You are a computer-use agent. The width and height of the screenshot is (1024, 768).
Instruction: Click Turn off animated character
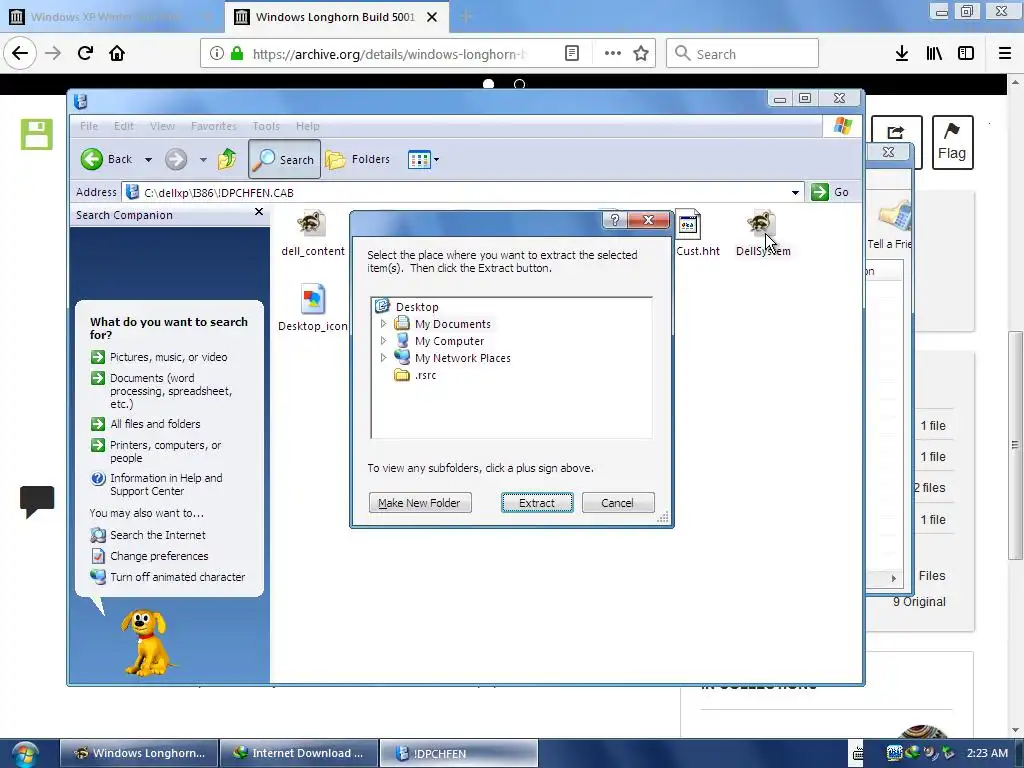pos(178,577)
